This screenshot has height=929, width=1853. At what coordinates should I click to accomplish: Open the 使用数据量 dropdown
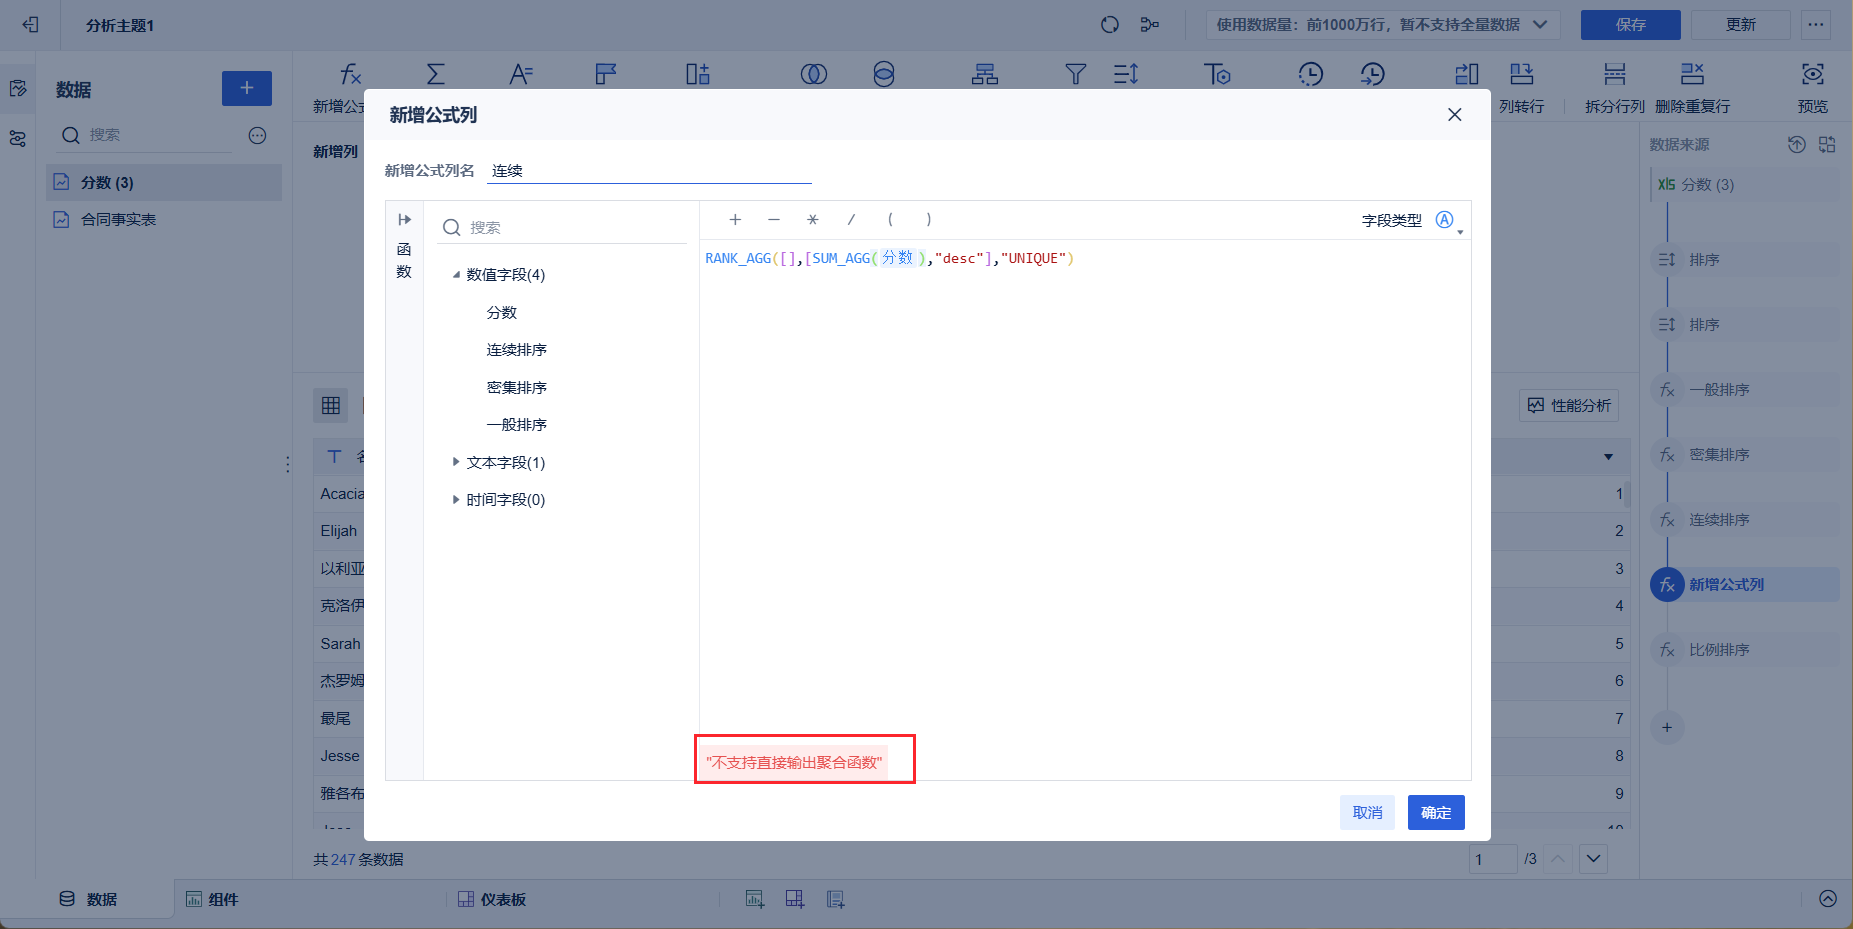coord(1383,24)
